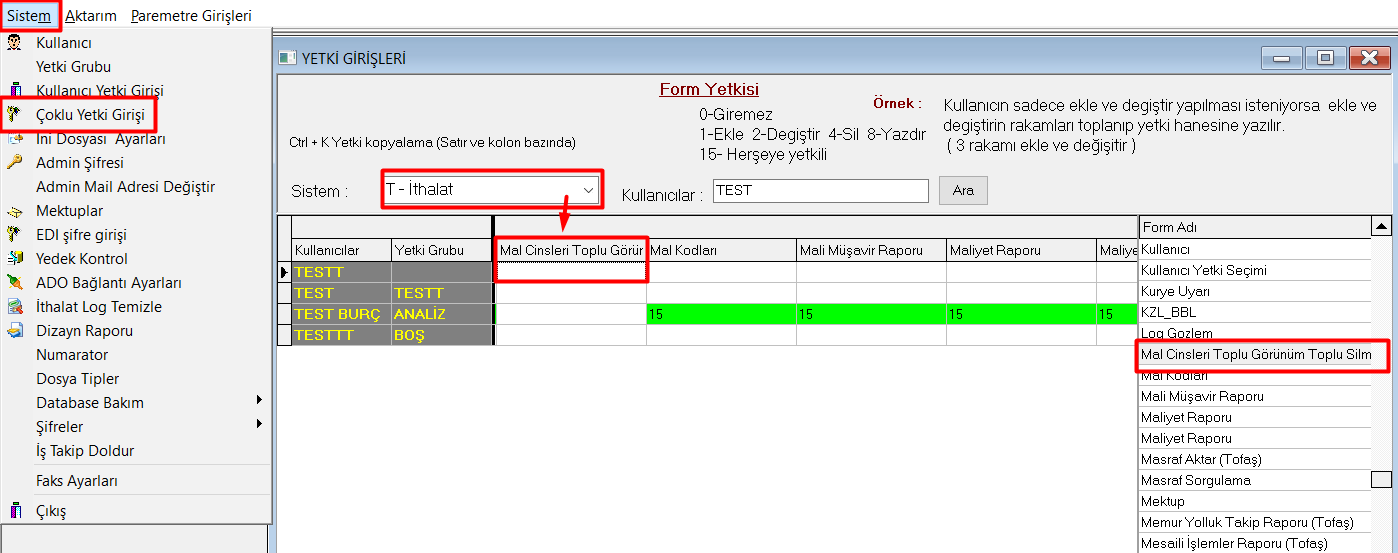Click the ADO Bağlantı Ayarları icon
1398x553 pixels.
point(14,283)
